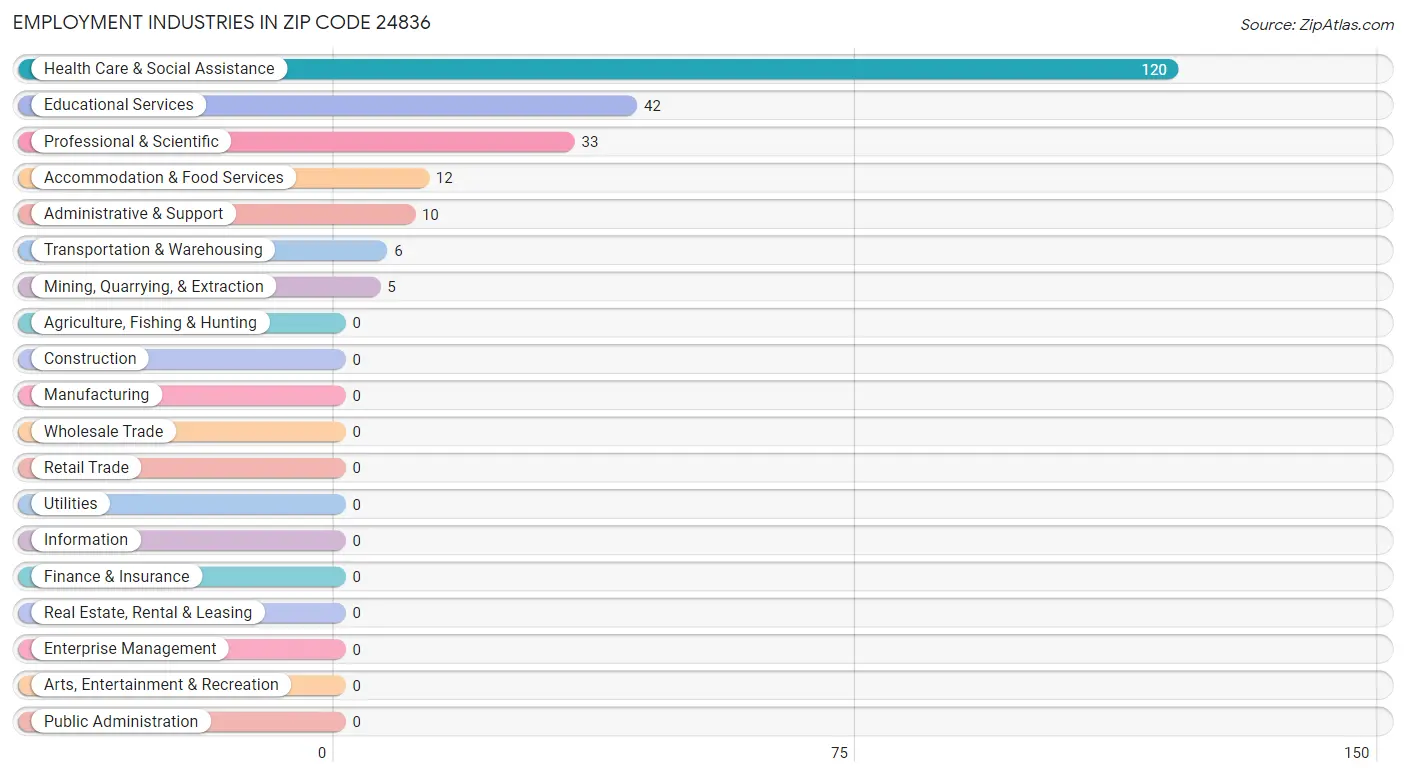Click the x-axis label 150
Image resolution: width=1406 pixels, height=776 pixels.
[x=1357, y=753]
